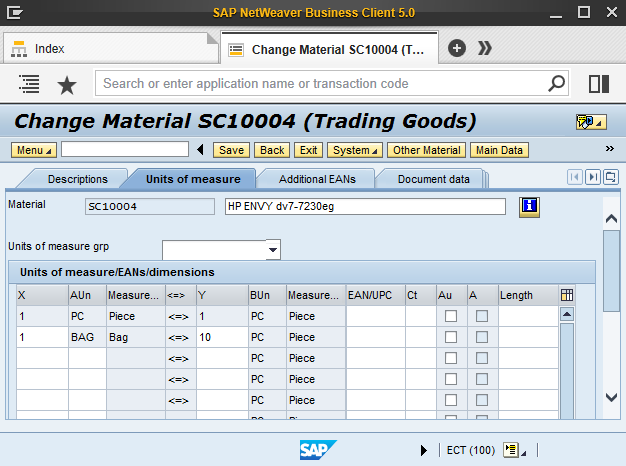
Task: Click the page scroll-down chevron
Action: [611, 397]
